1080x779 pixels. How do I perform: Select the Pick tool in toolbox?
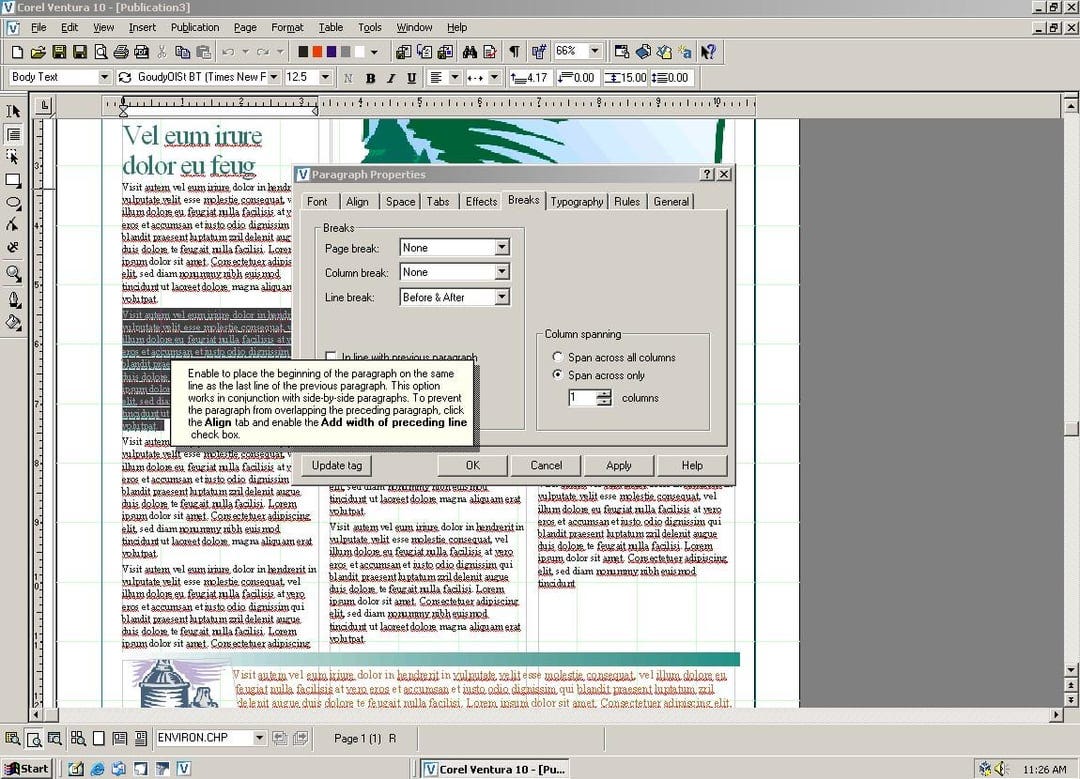[13, 111]
